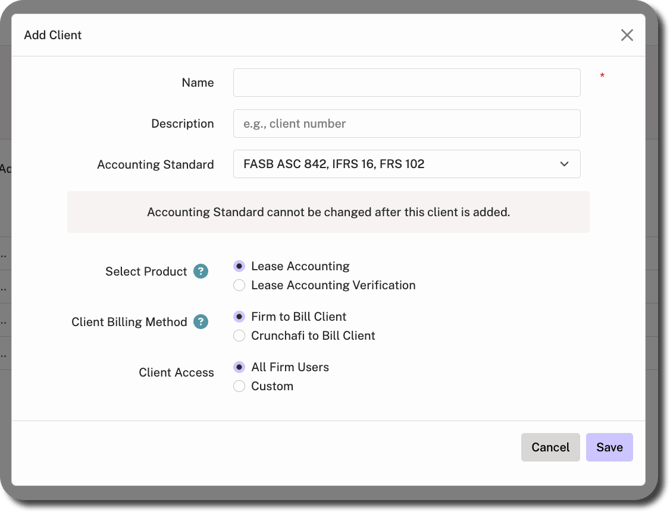Screen dimensions: 670x512
Task: Save the new client
Action: pyautogui.click(x=609, y=447)
